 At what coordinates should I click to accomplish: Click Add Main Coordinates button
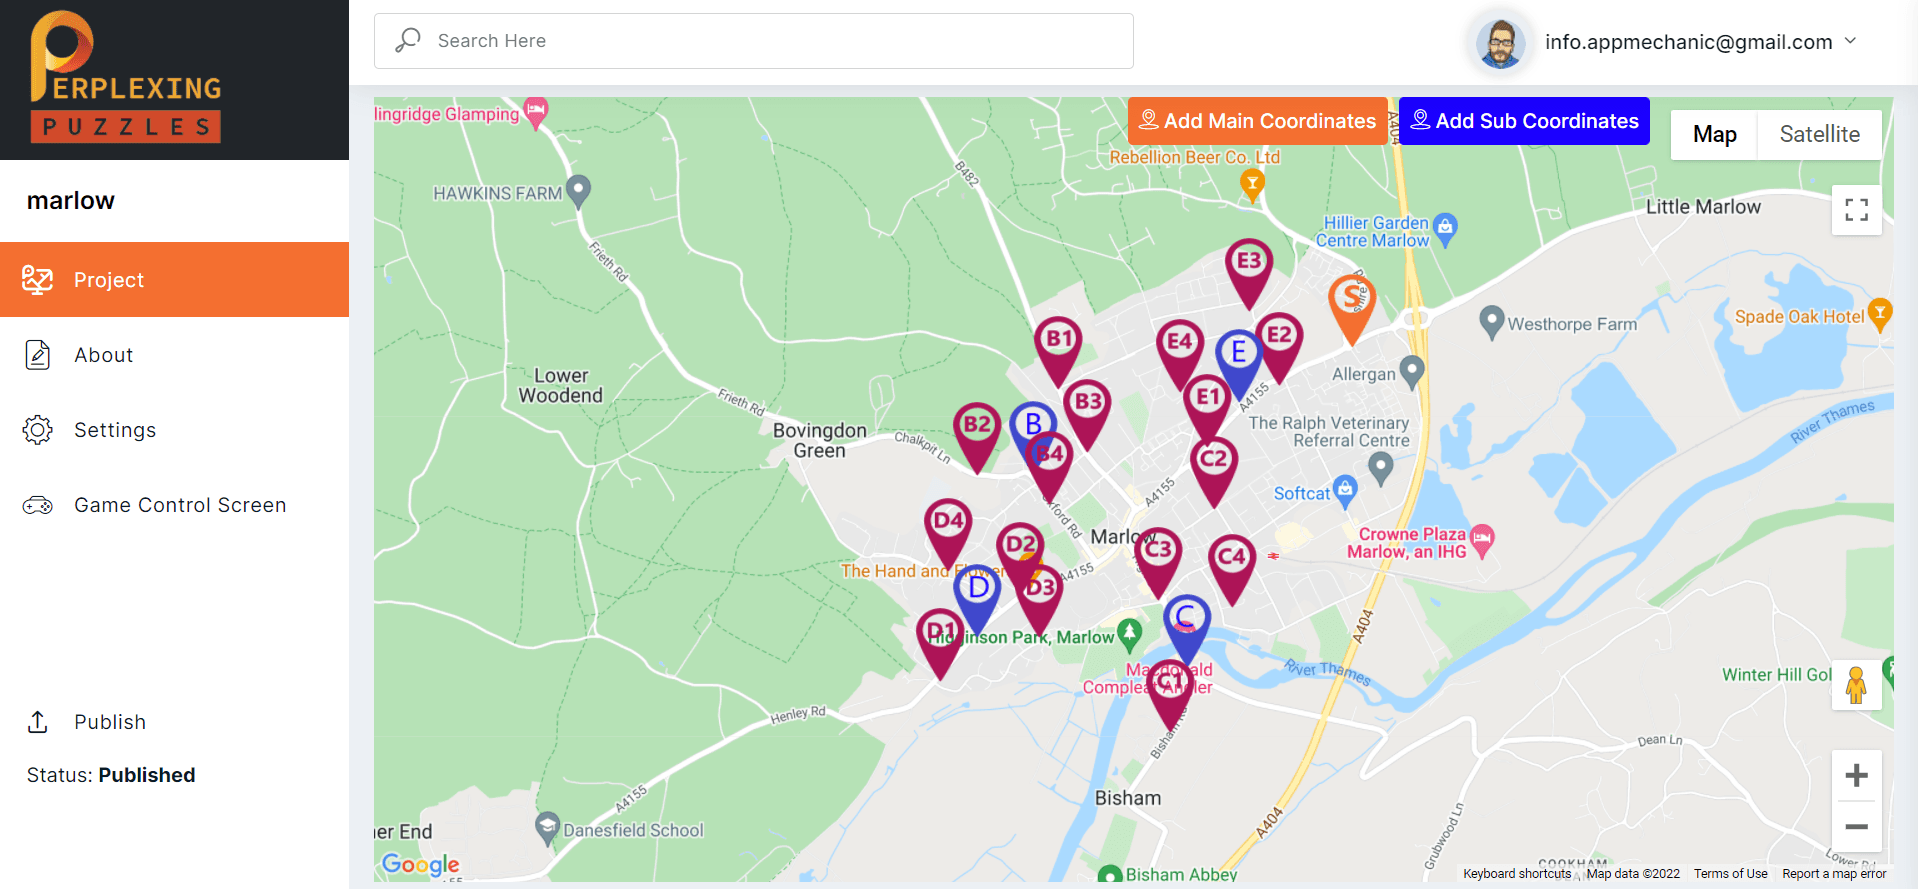1258,121
